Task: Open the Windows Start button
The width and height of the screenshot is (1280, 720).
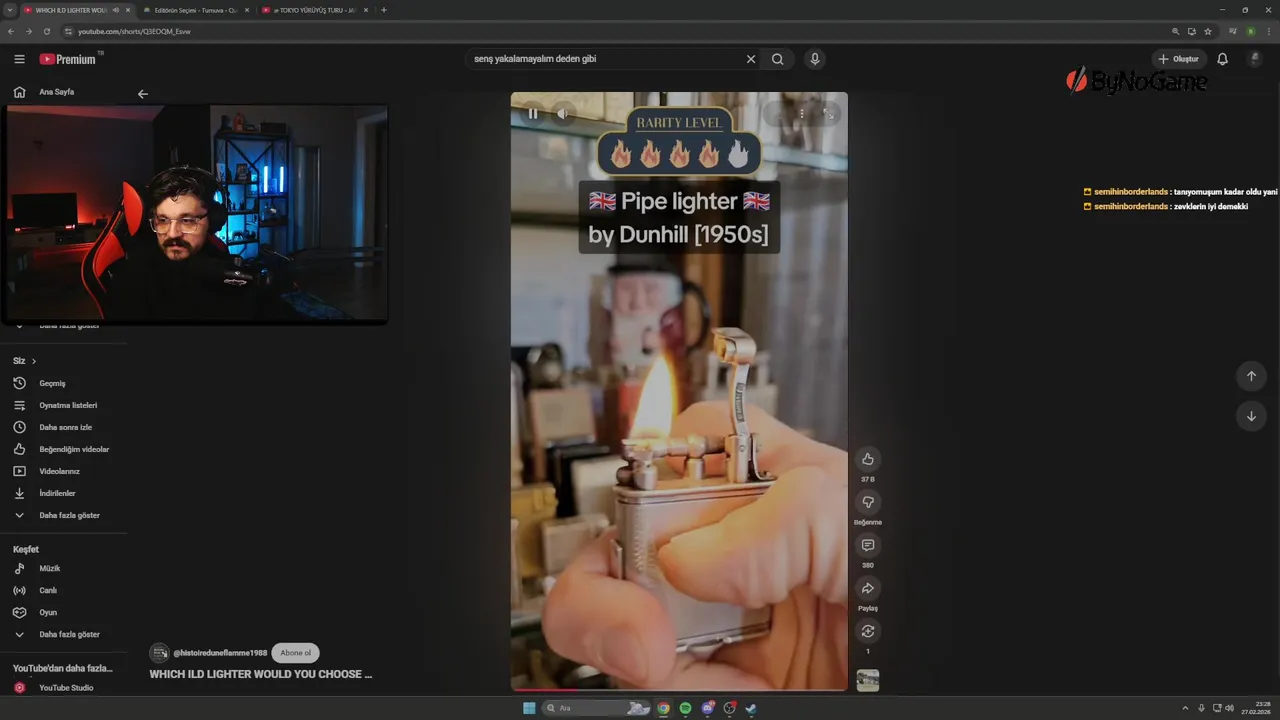Action: click(529, 708)
